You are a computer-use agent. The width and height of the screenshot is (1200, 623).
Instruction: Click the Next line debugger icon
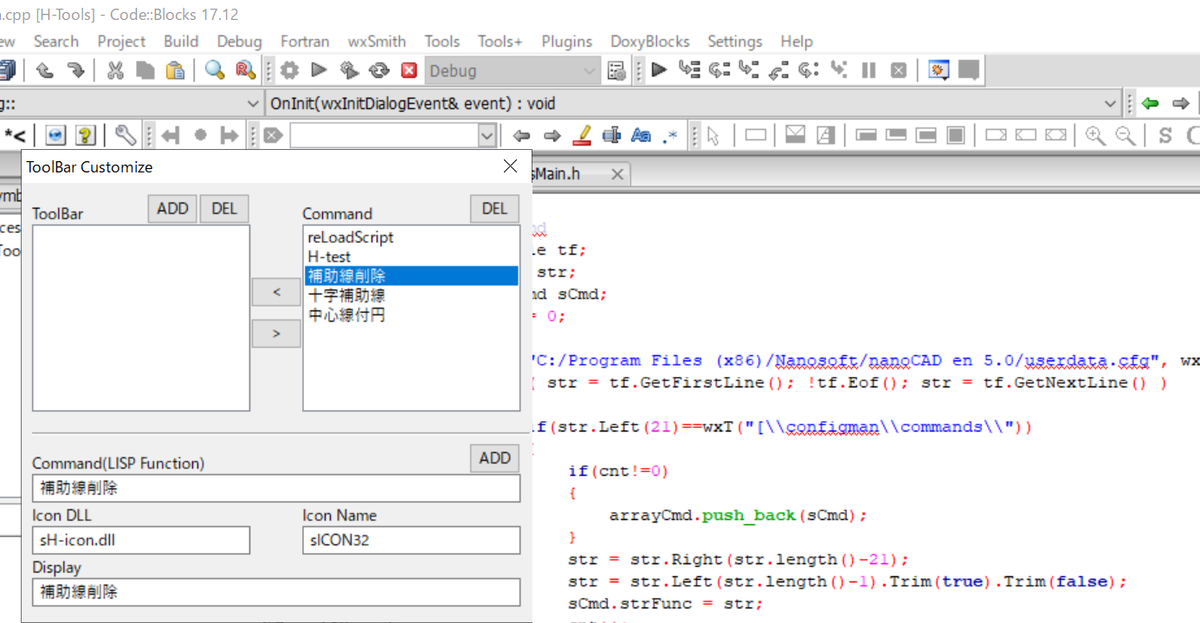click(x=719, y=70)
